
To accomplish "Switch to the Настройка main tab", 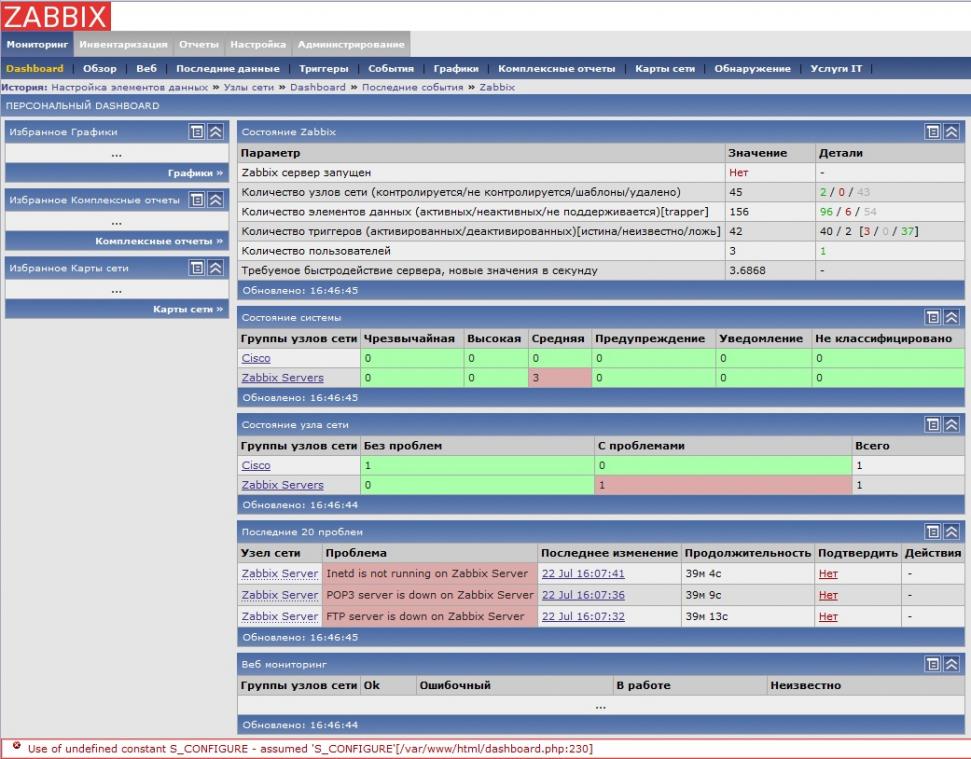I will 258,44.
